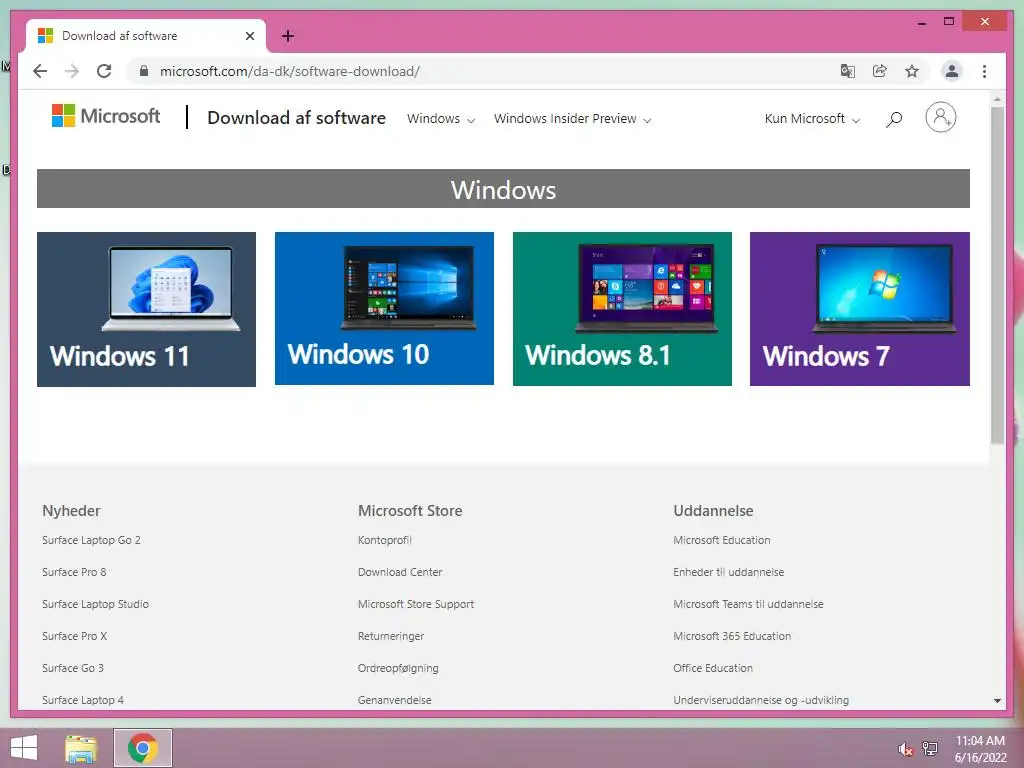Open the Chrome profile avatar

pyautogui.click(x=952, y=71)
